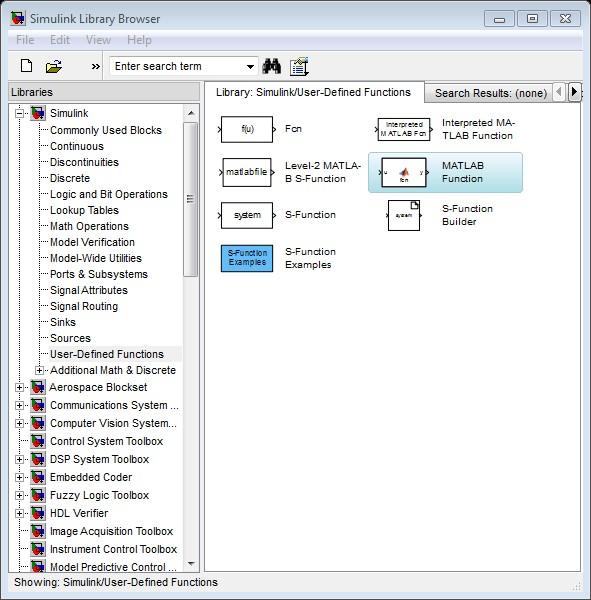Switch to Search Results tab
This screenshot has width=591, height=600.
point(491,93)
